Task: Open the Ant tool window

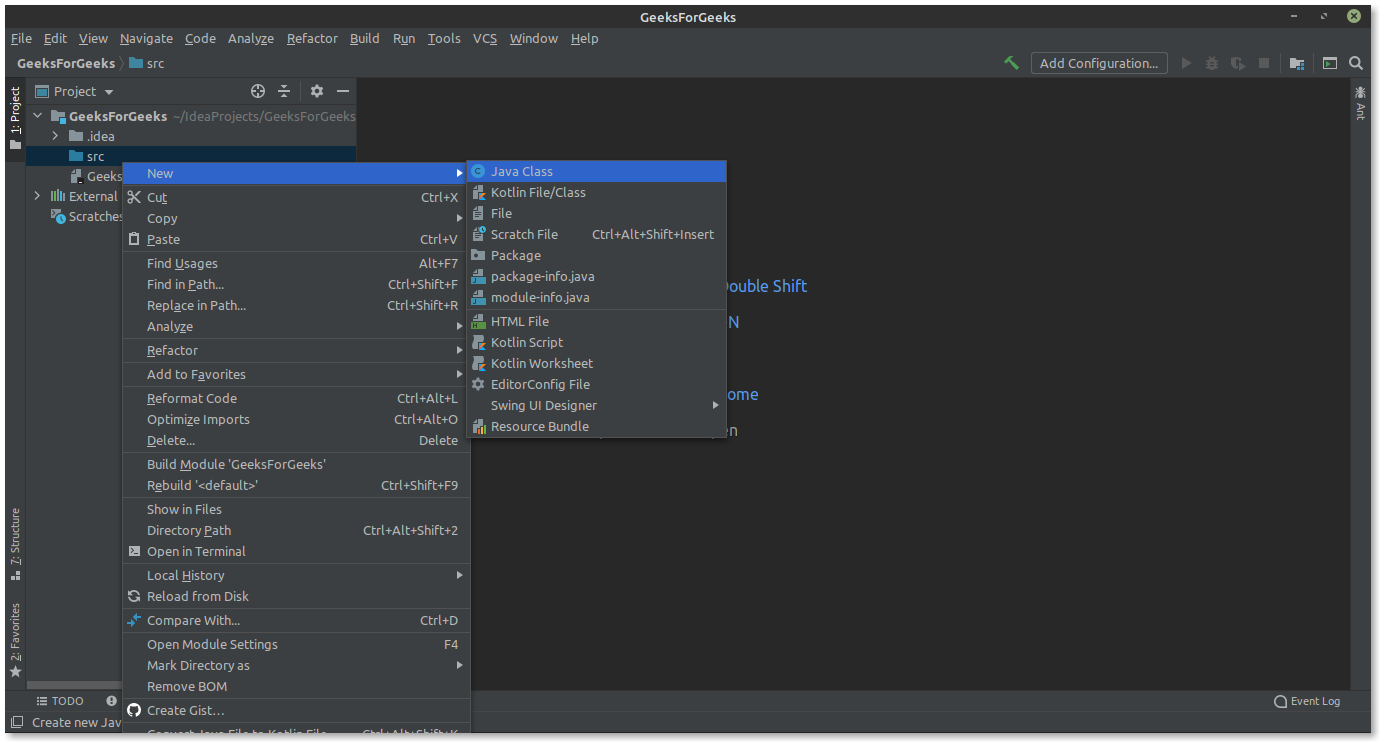Action: point(1360,104)
